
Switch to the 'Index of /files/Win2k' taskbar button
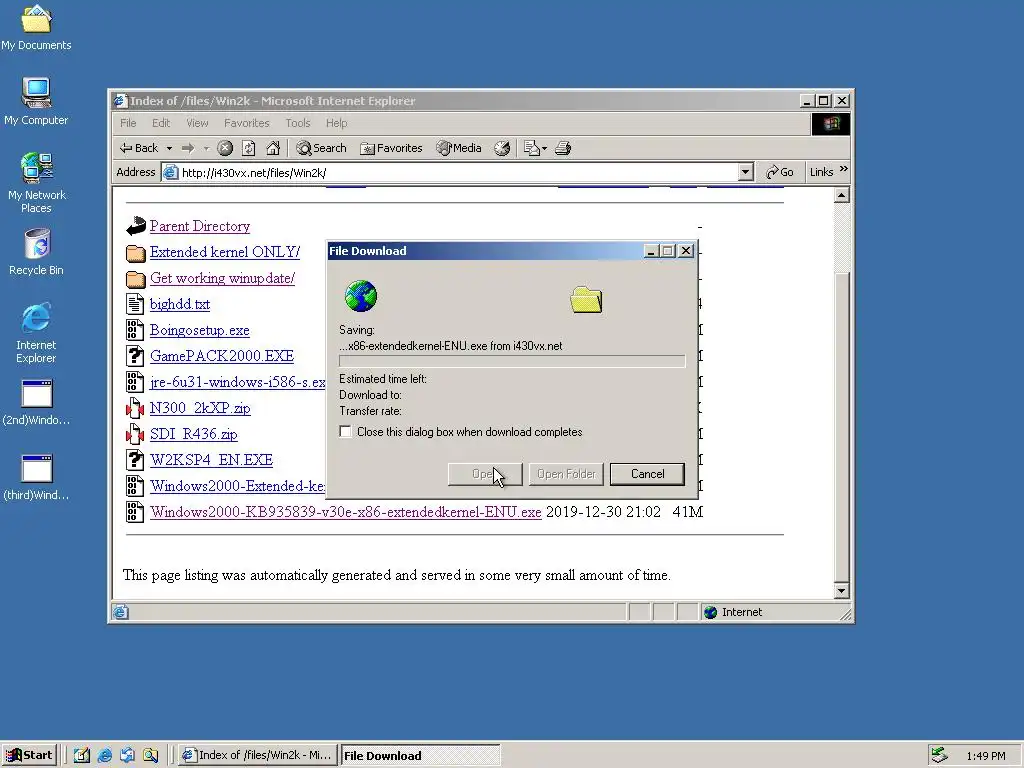(258, 755)
